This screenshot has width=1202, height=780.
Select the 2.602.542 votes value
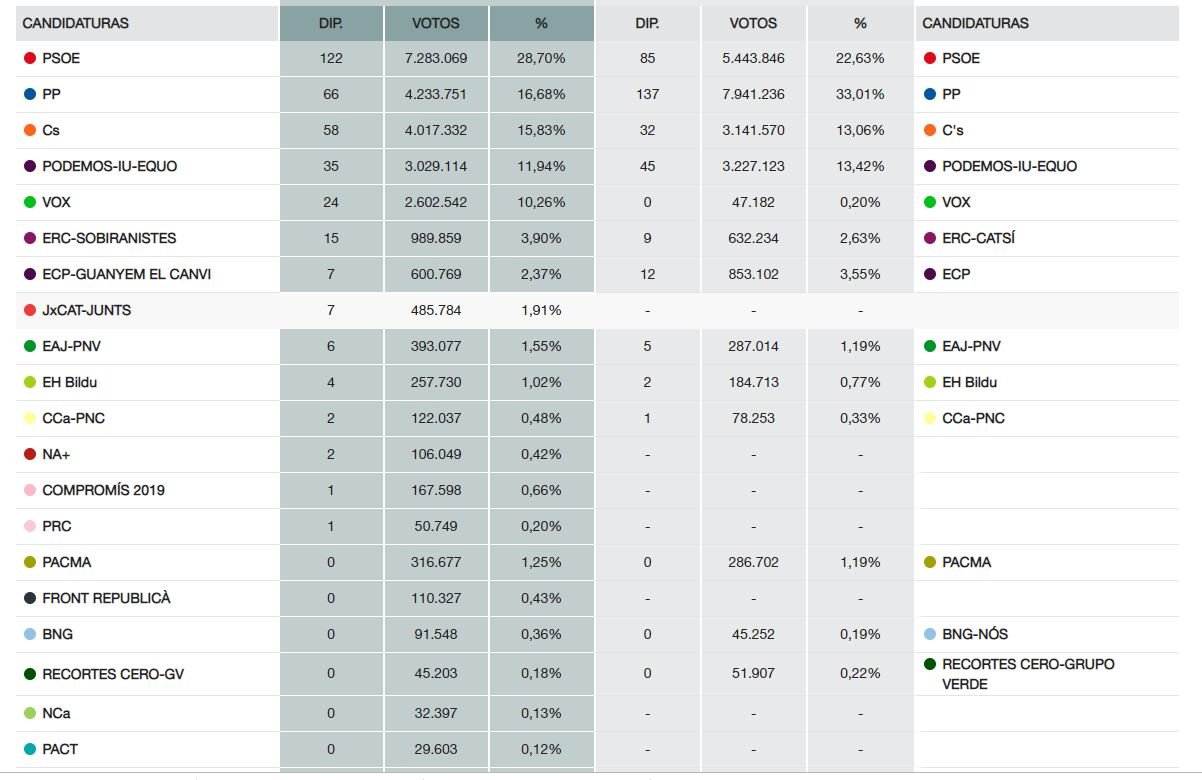pyautogui.click(x=436, y=202)
